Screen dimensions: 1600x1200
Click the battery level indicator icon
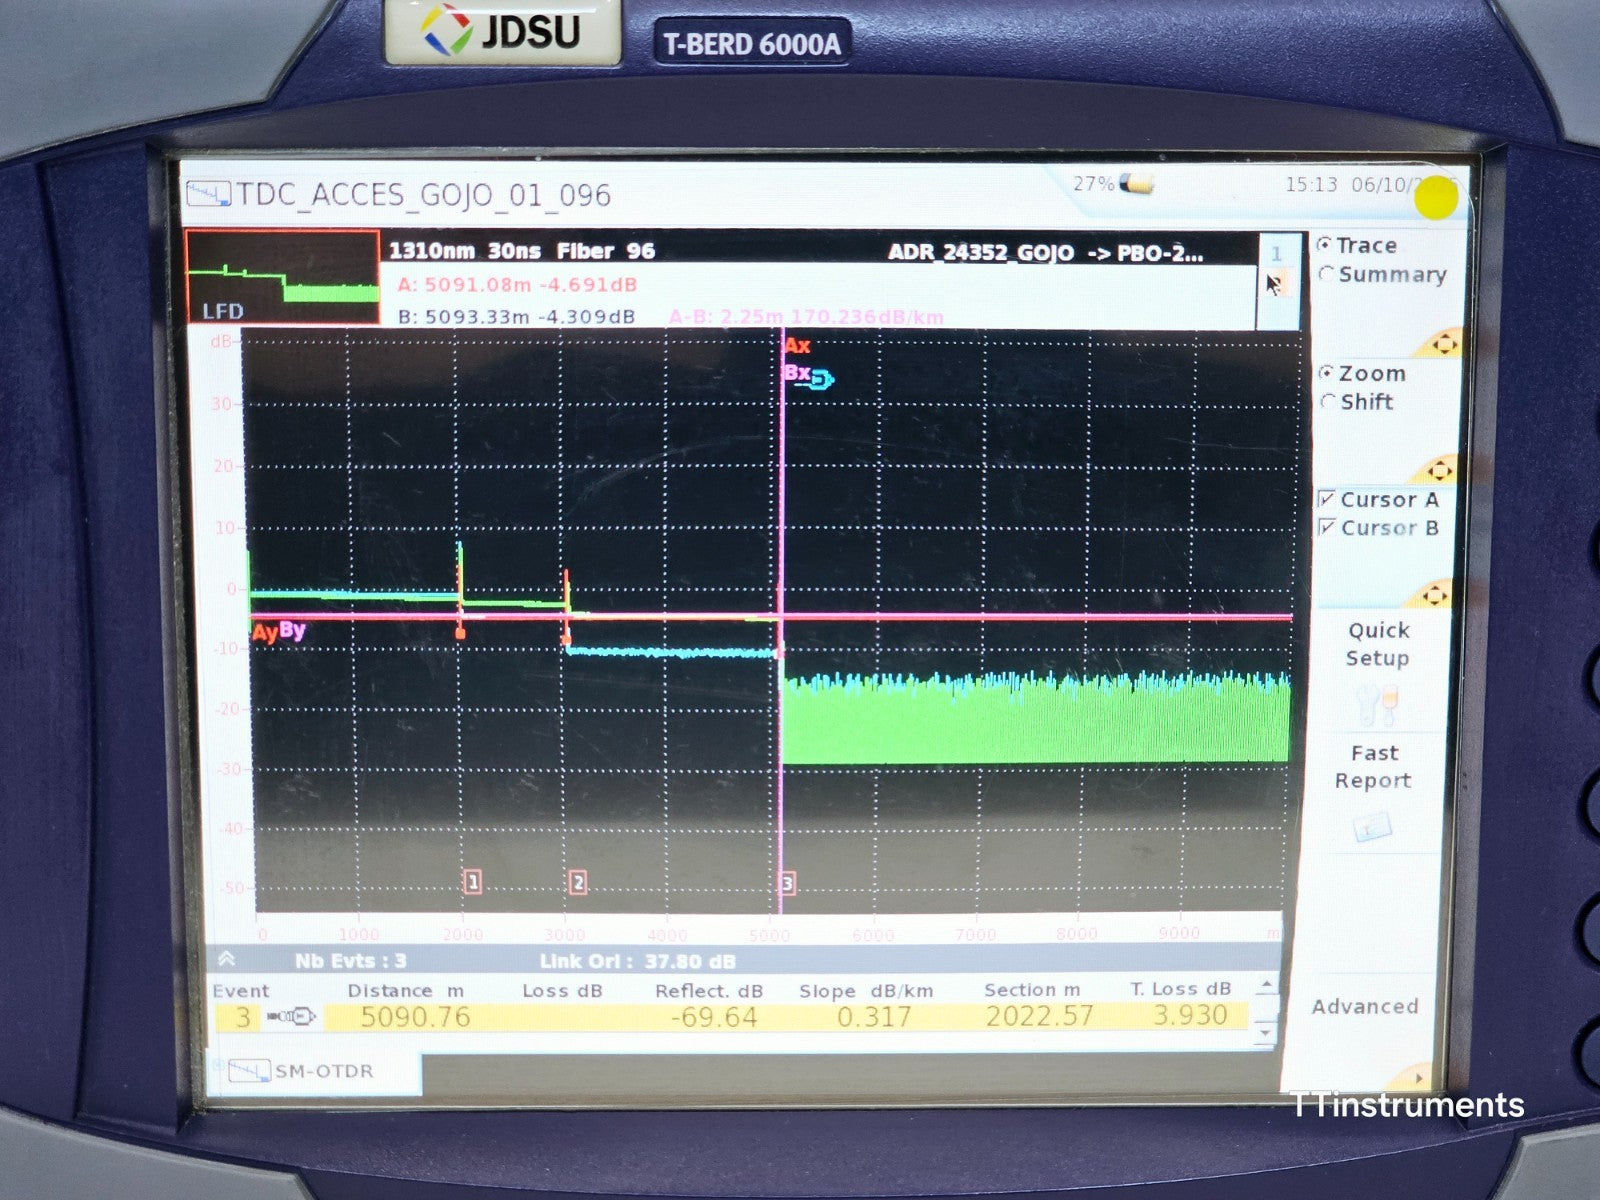[x=1135, y=184]
